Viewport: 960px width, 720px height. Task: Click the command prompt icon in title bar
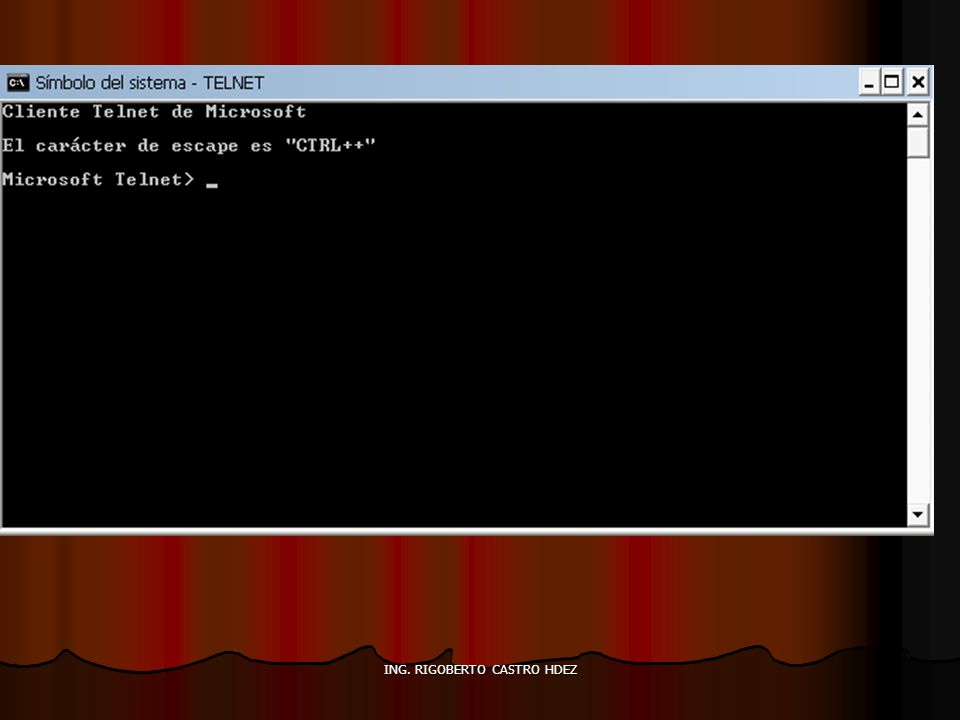click(x=18, y=82)
